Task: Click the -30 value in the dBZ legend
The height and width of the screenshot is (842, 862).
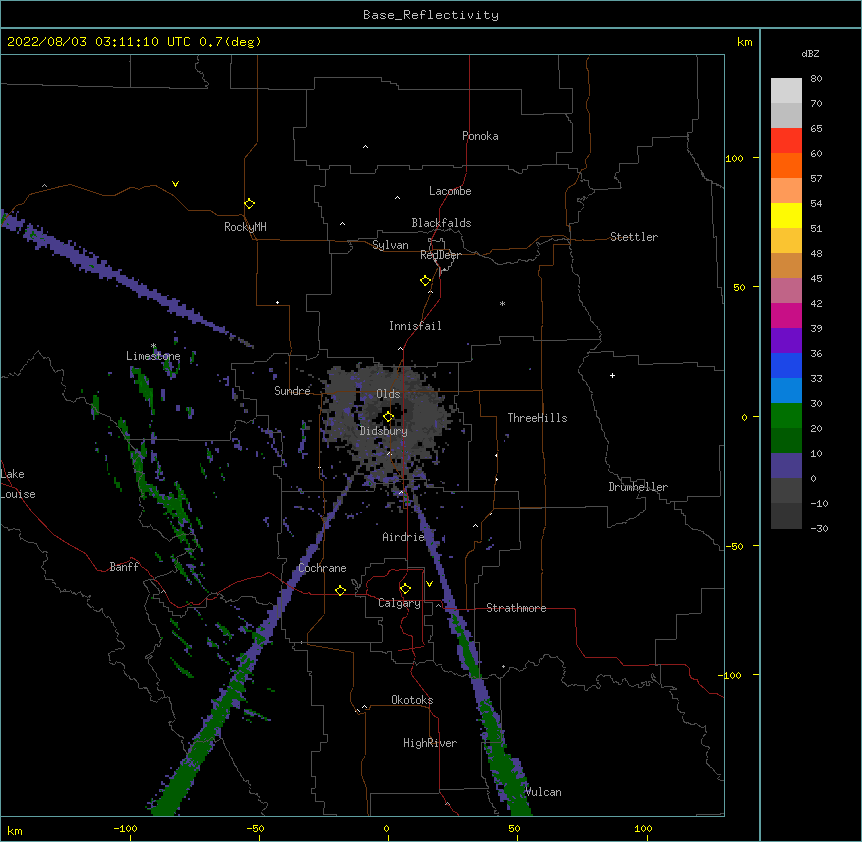Action: pos(819,529)
